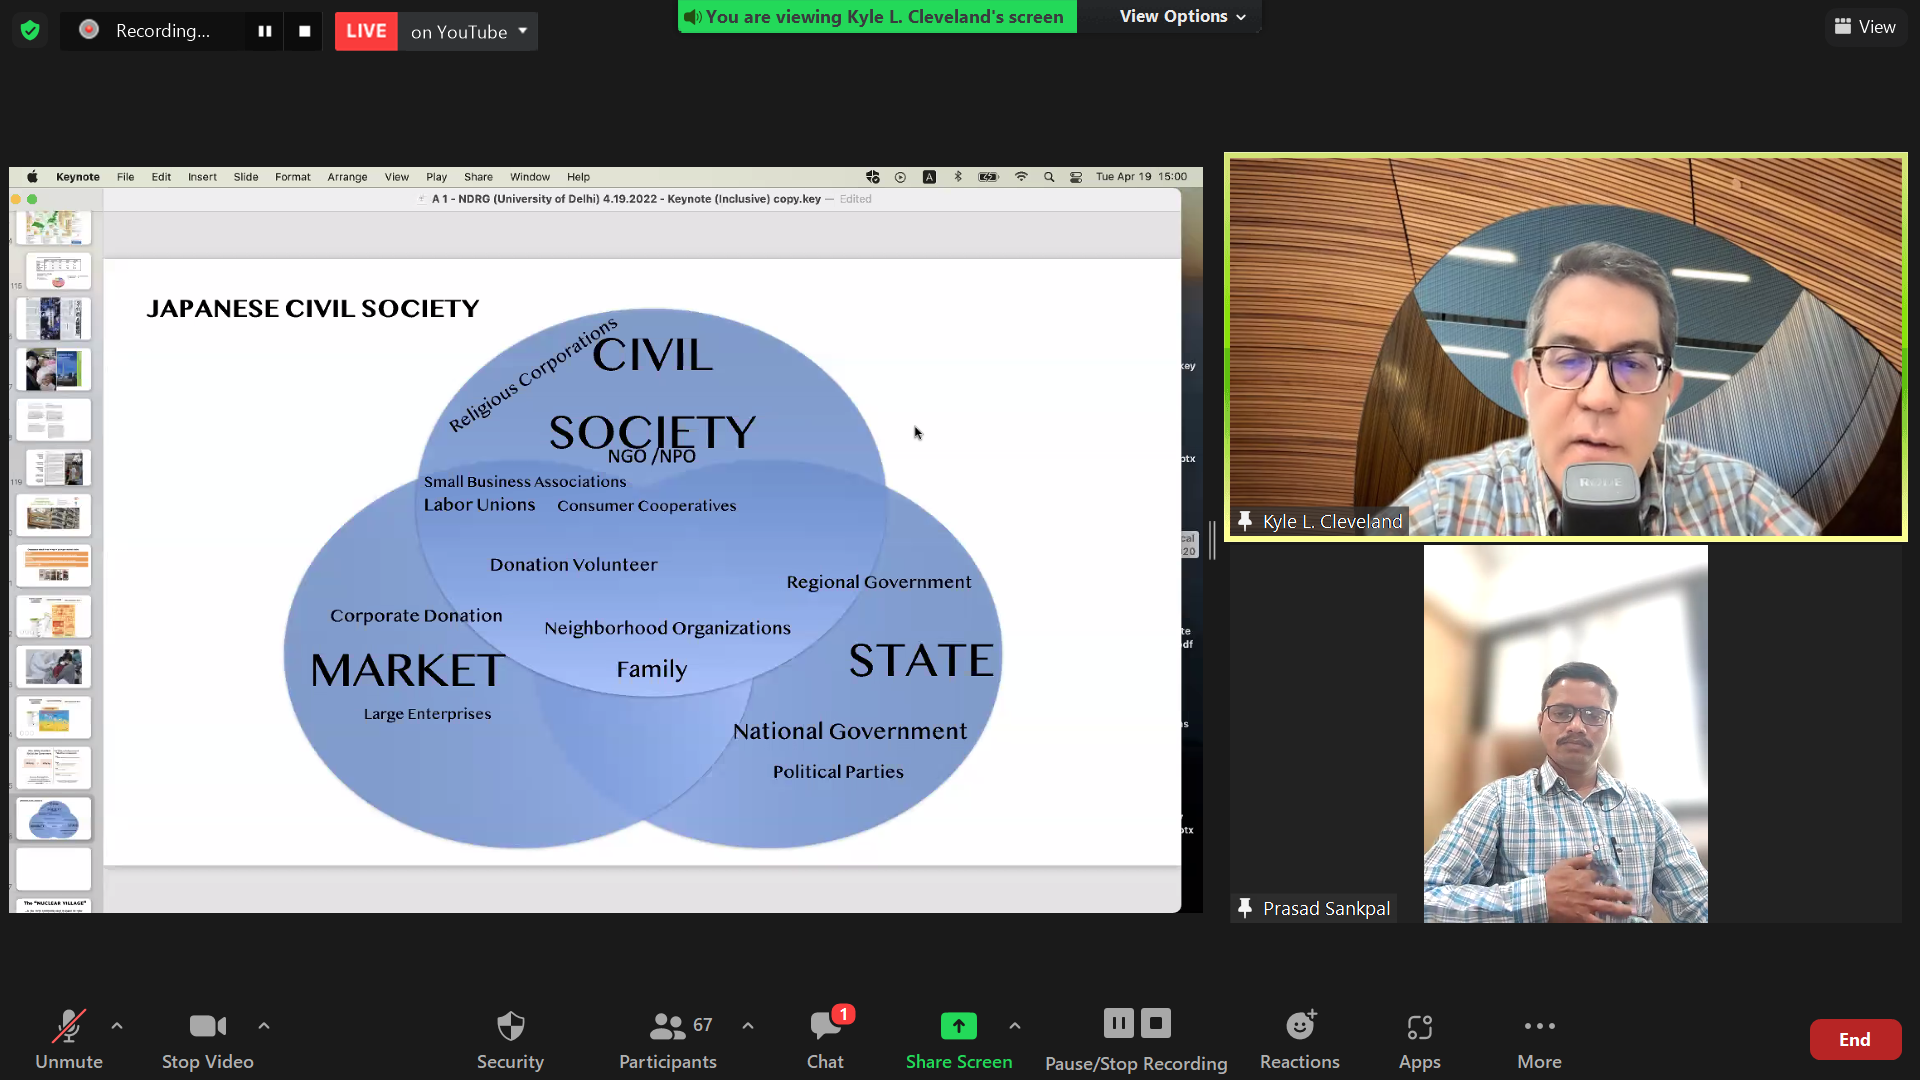Click the green encryption shield icon
Screen dimensions: 1920x1080
tap(30, 31)
